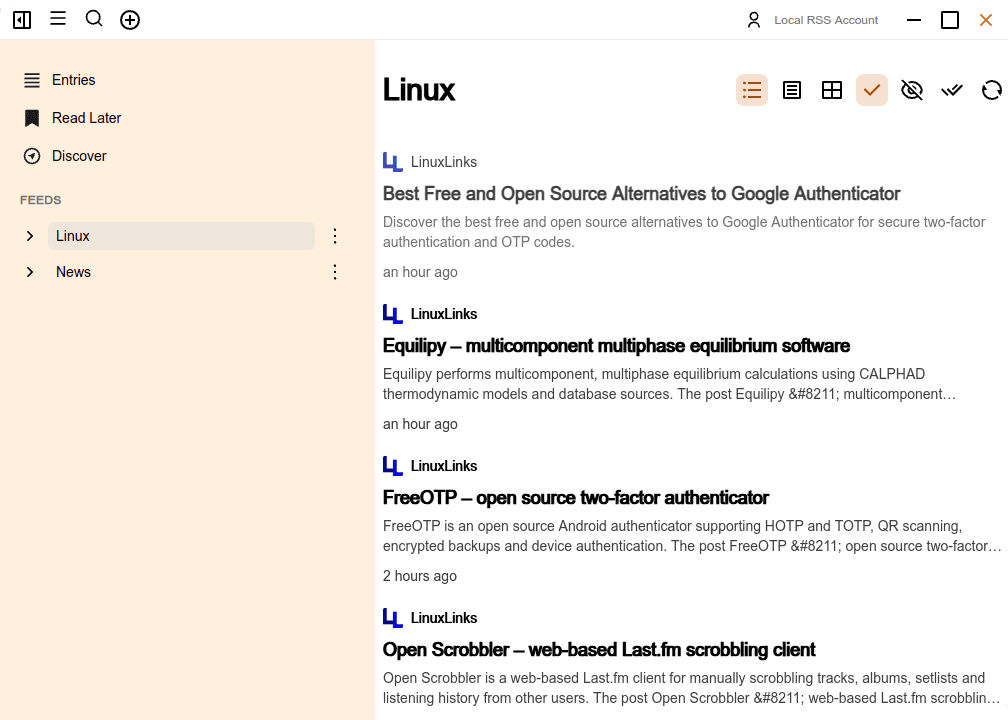Click the Read Later bookmark icon

pyautogui.click(x=32, y=118)
